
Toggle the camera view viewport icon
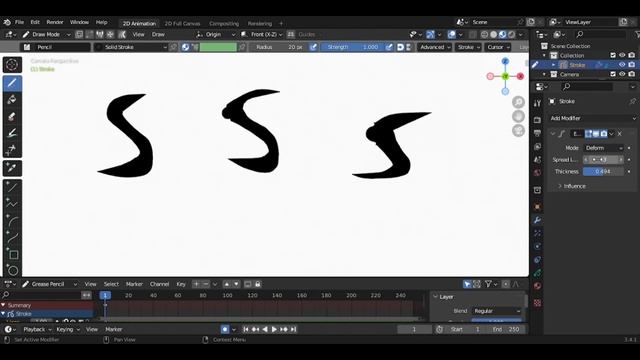518,131
